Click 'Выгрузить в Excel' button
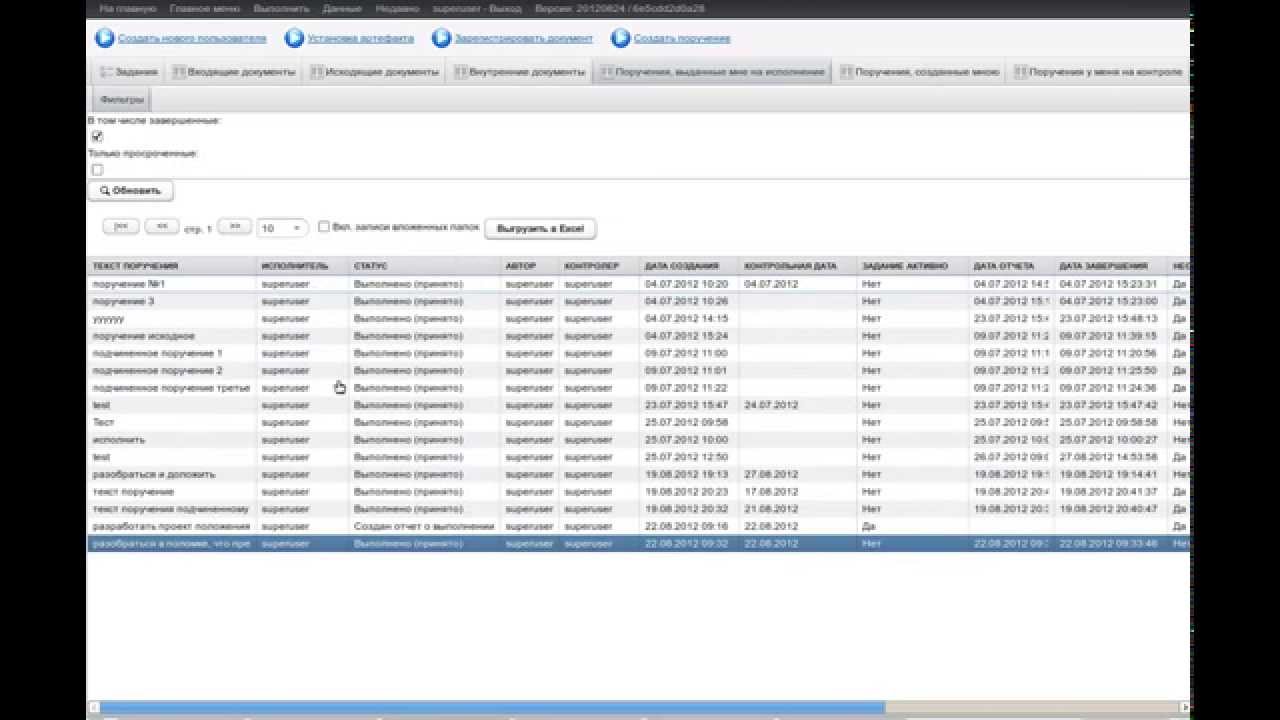1280x720 pixels. [x=540, y=229]
